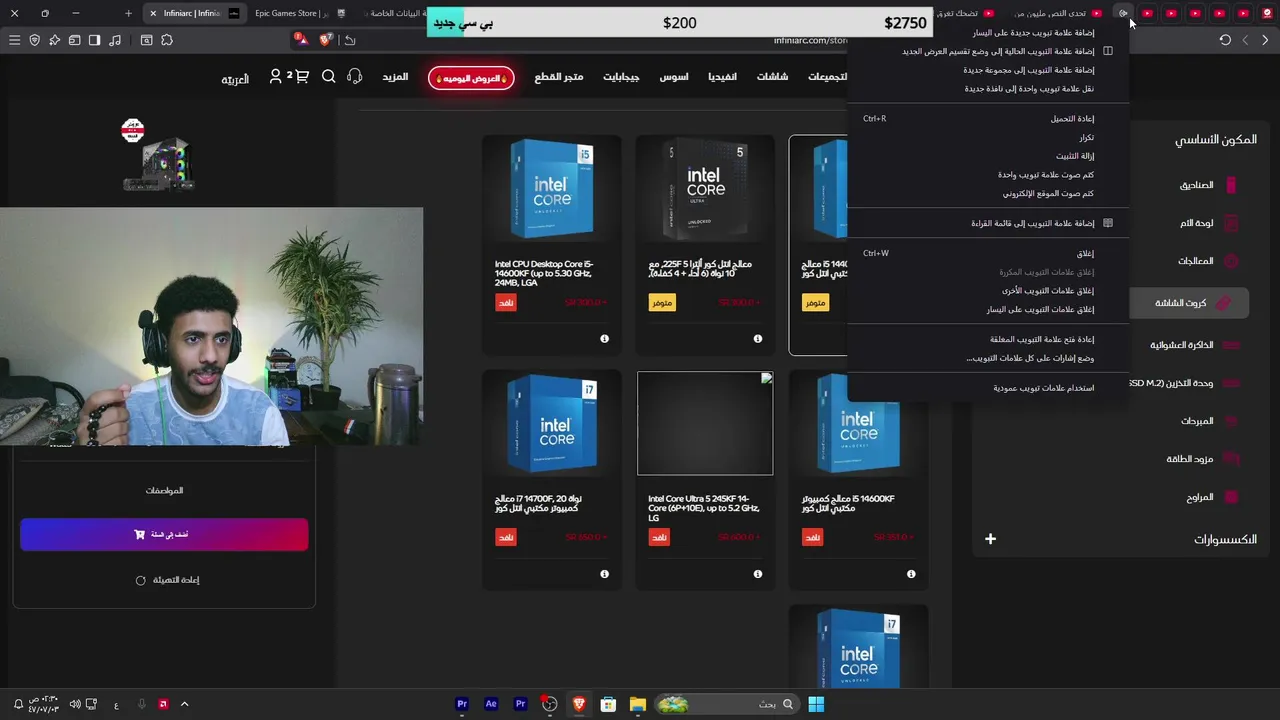Switch site language via العربية

point(235,78)
